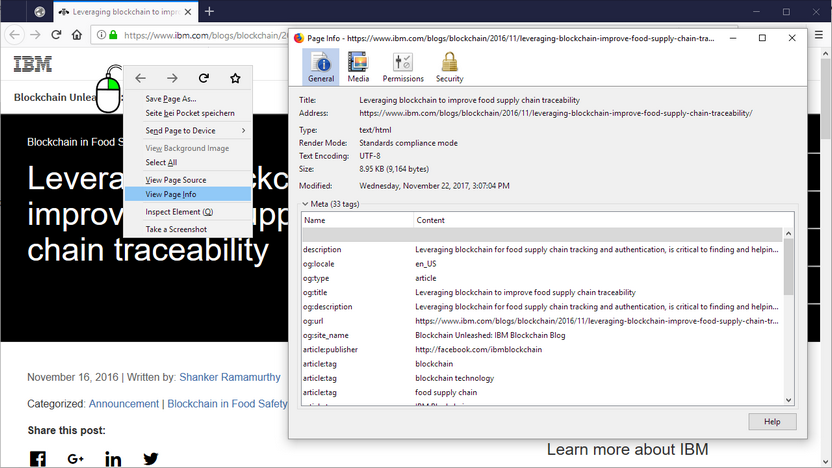Select the og:url meta row
The image size is (832, 468).
pos(542,321)
